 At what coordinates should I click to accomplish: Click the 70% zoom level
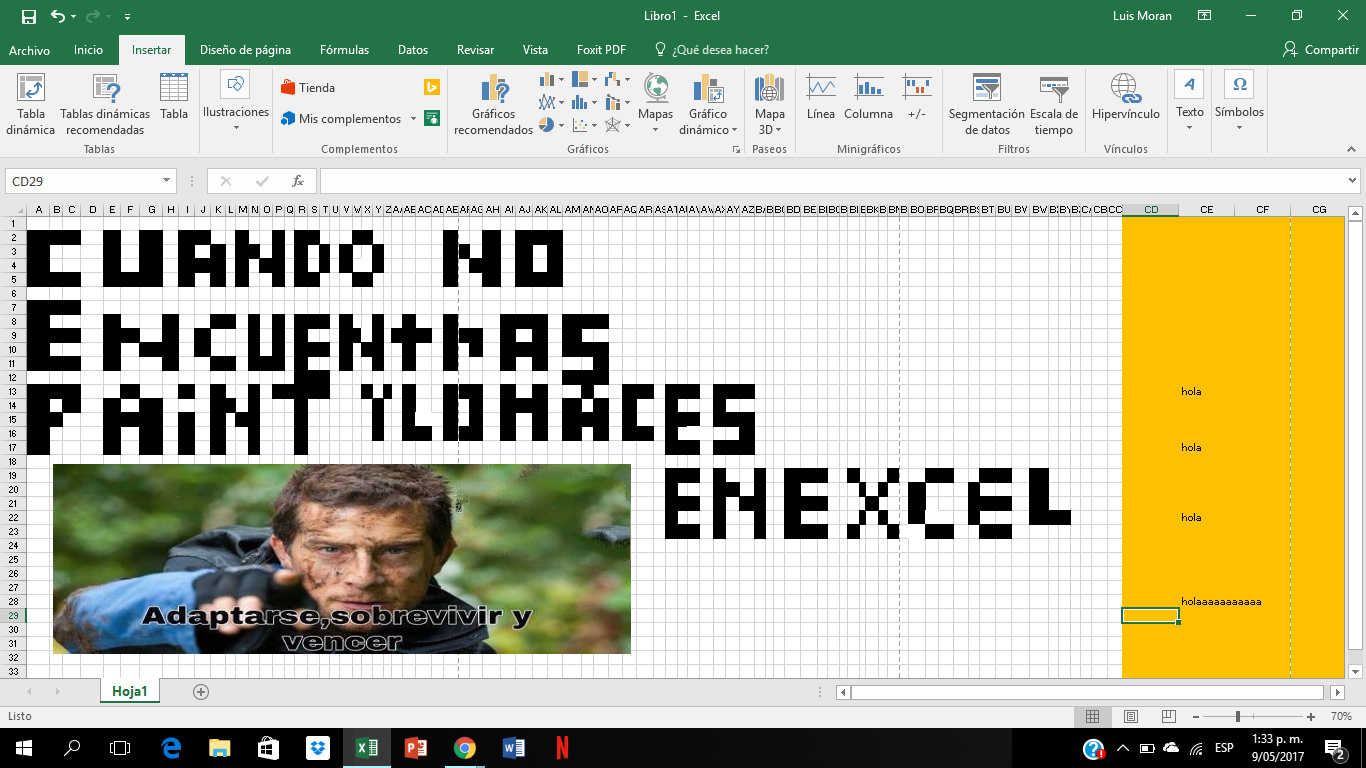1341,717
